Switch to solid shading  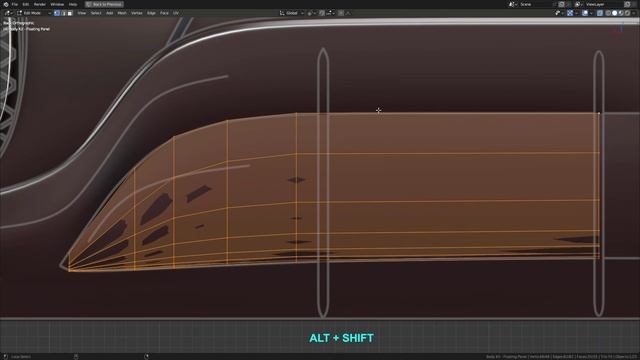click(x=615, y=13)
